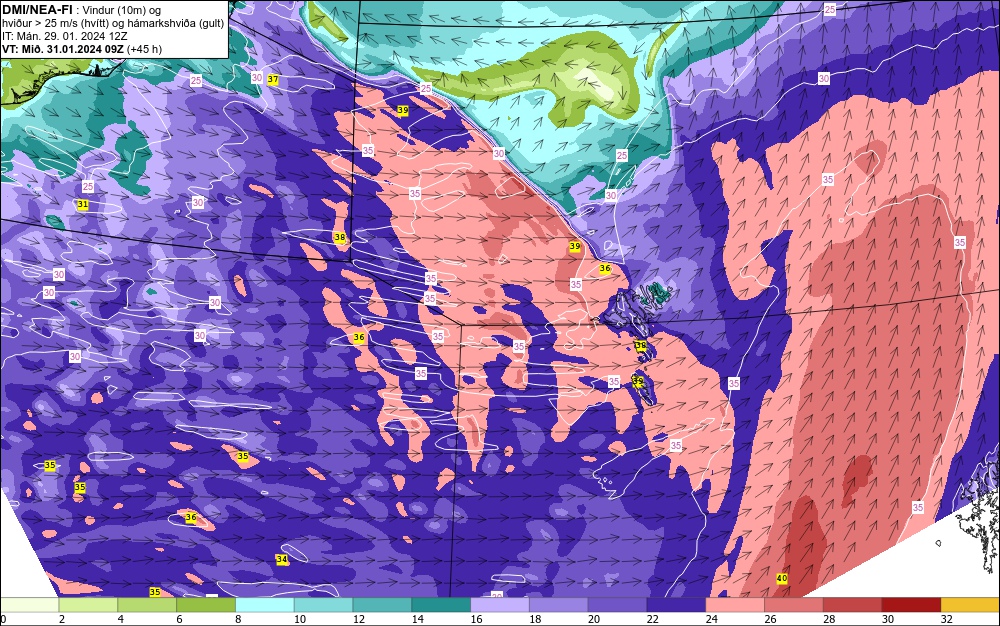Pick the dark teal swatch between 14 and 16

pos(441,605)
